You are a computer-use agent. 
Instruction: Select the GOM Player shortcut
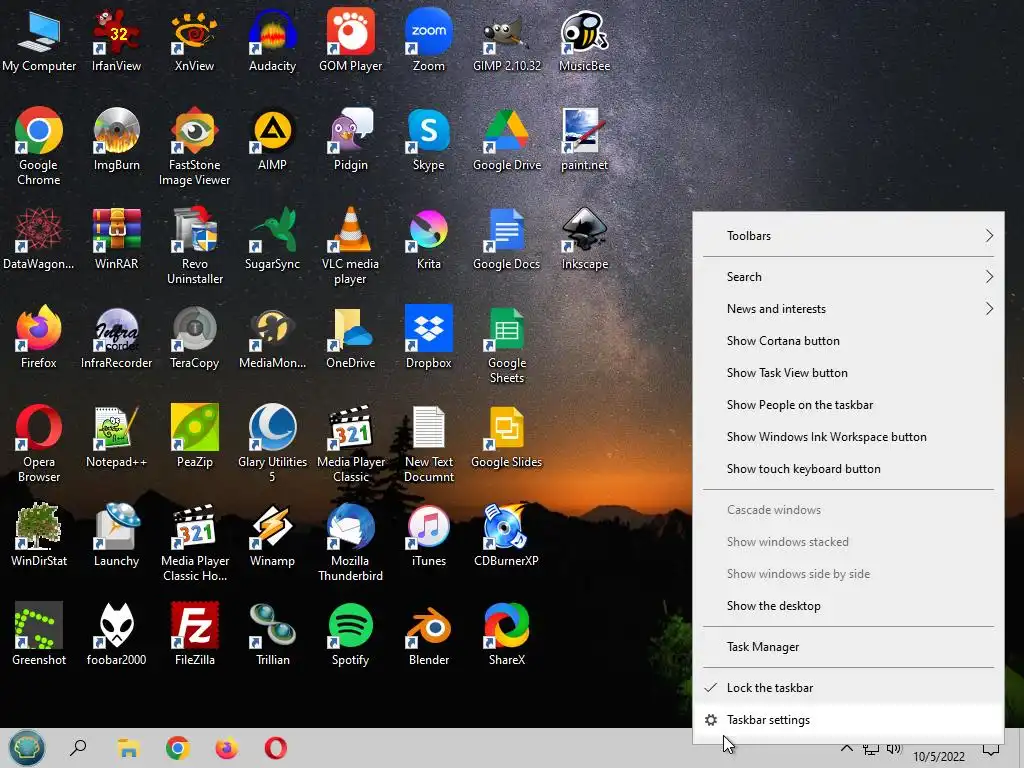point(351,40)
